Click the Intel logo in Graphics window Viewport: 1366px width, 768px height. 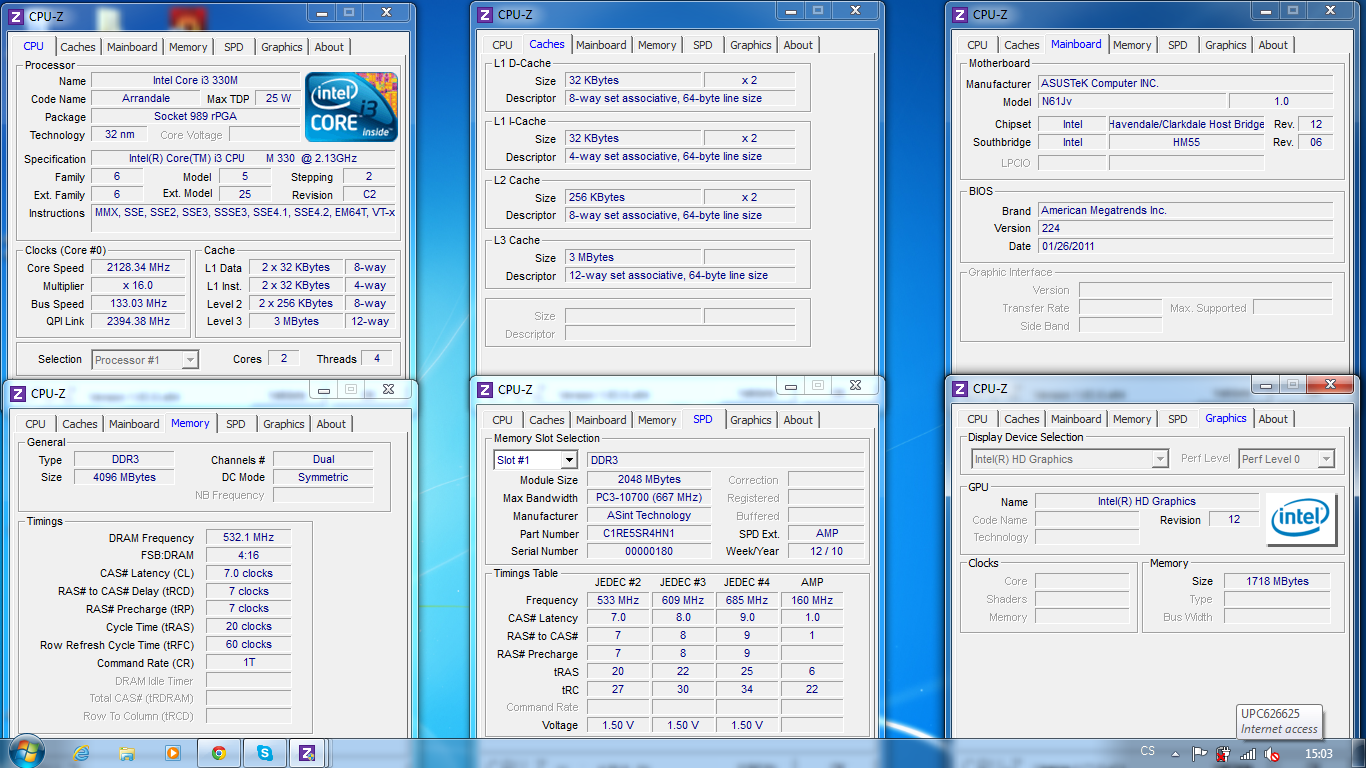1299,519
